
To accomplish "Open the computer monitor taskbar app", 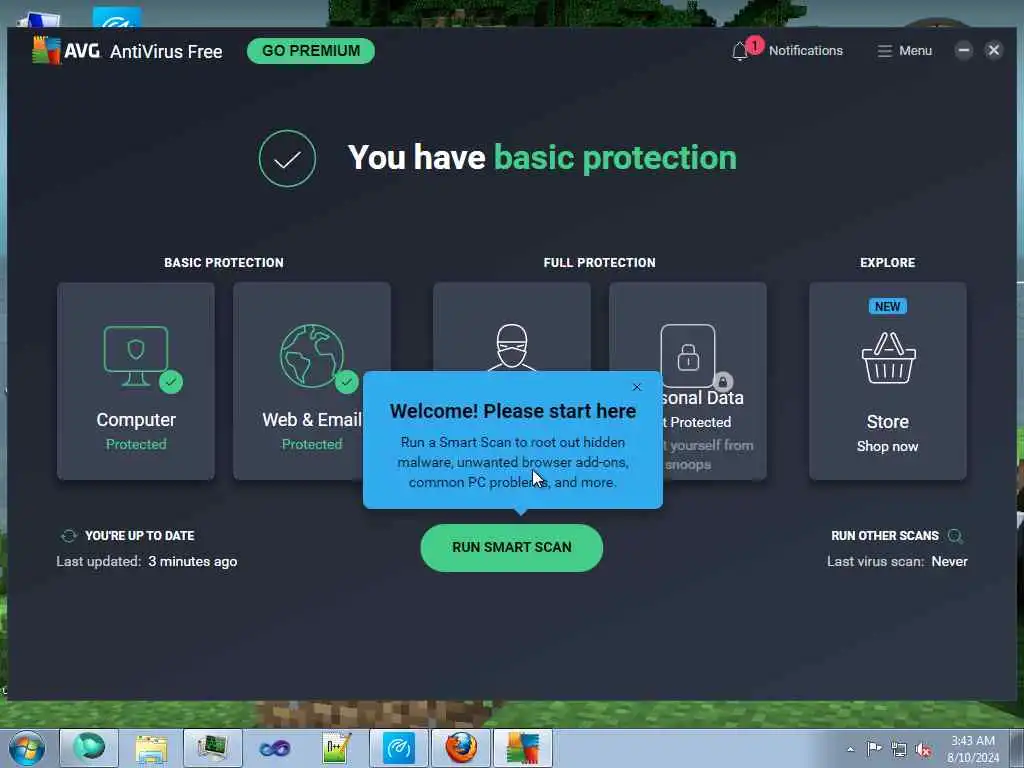I will click(213, 748).
